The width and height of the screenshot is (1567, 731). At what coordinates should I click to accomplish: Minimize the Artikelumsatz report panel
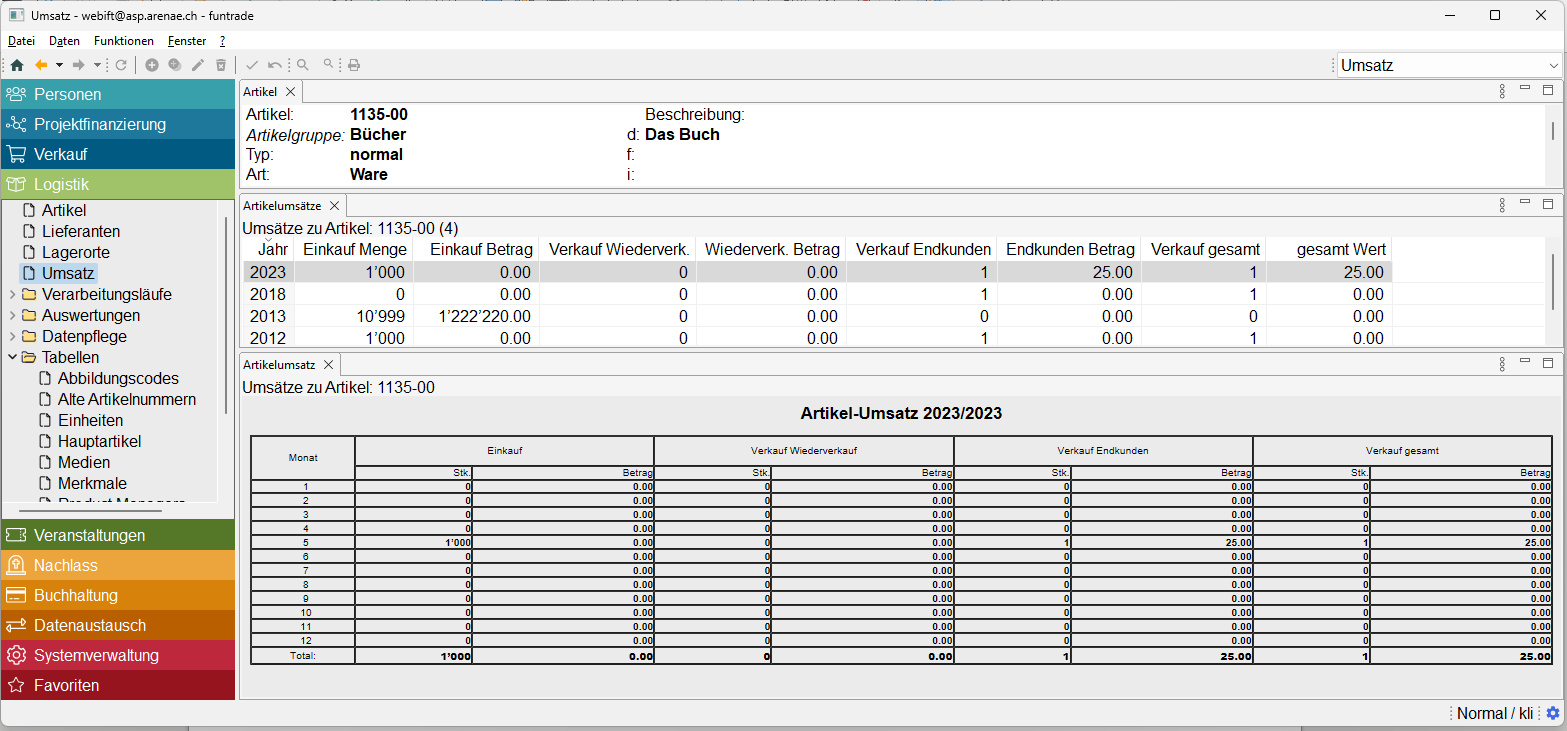point(1525,363)
